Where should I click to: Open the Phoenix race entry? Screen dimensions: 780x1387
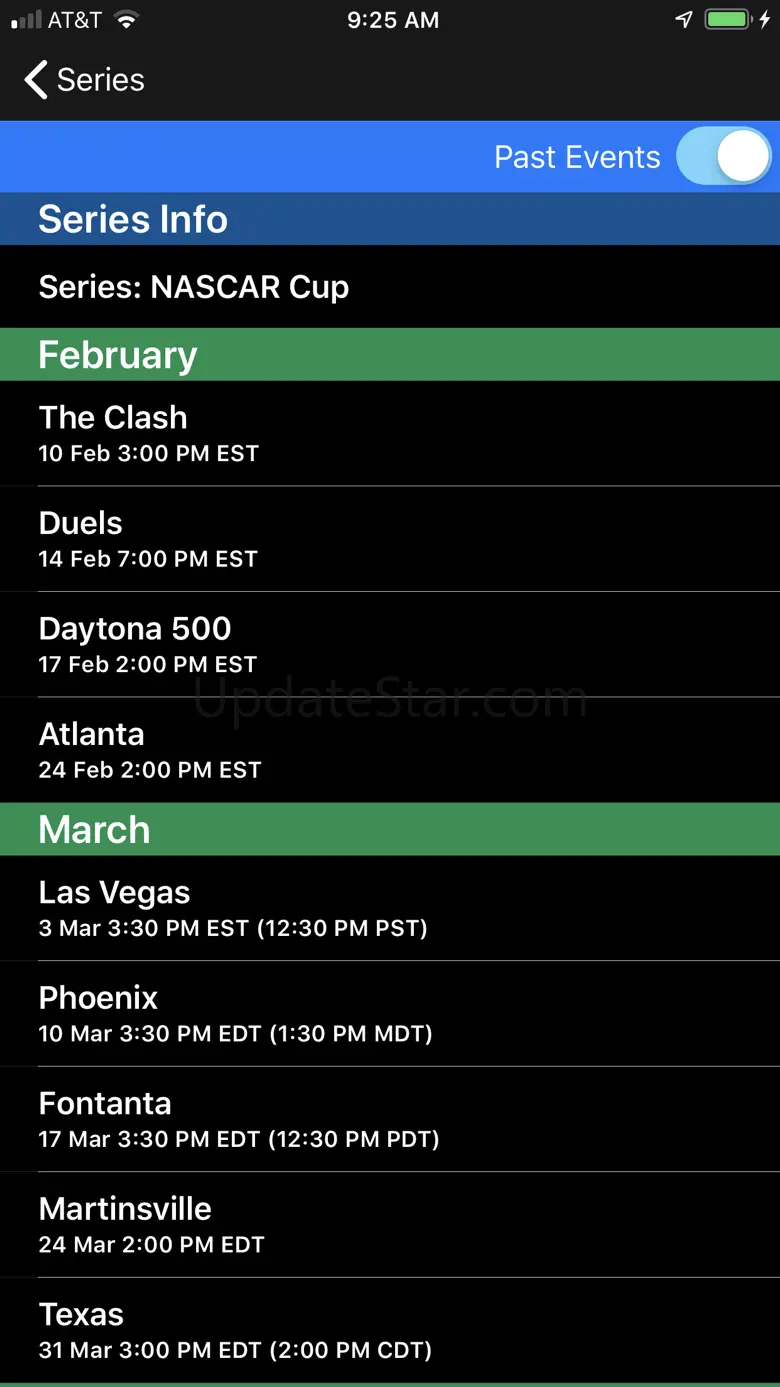coord(390,1013)
